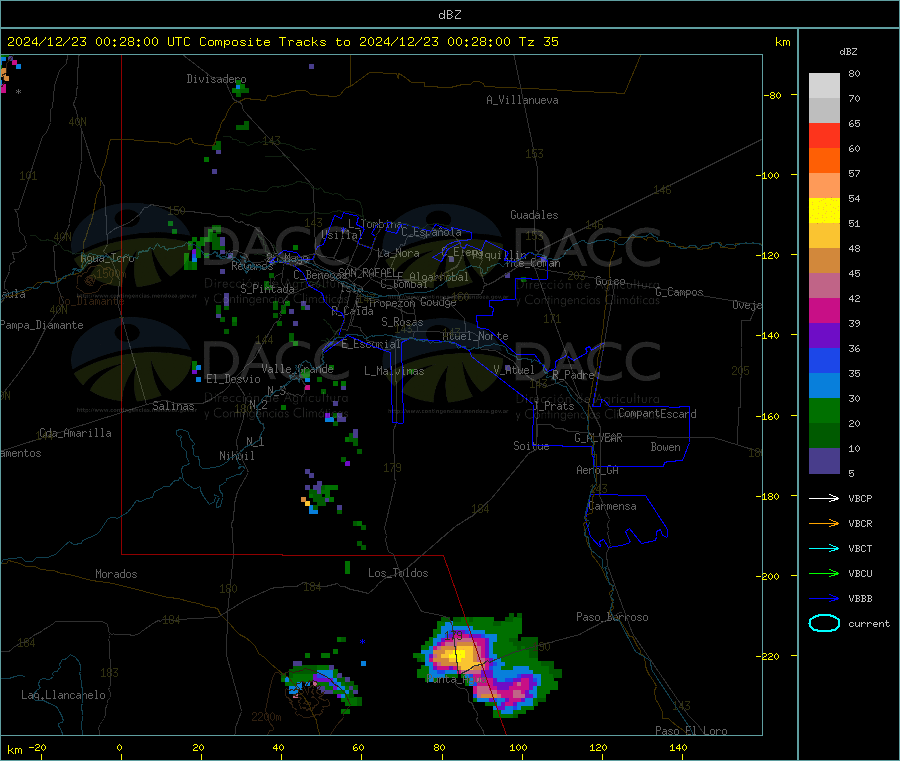Click the Paso_El_Loro map label

pos(691,731)
